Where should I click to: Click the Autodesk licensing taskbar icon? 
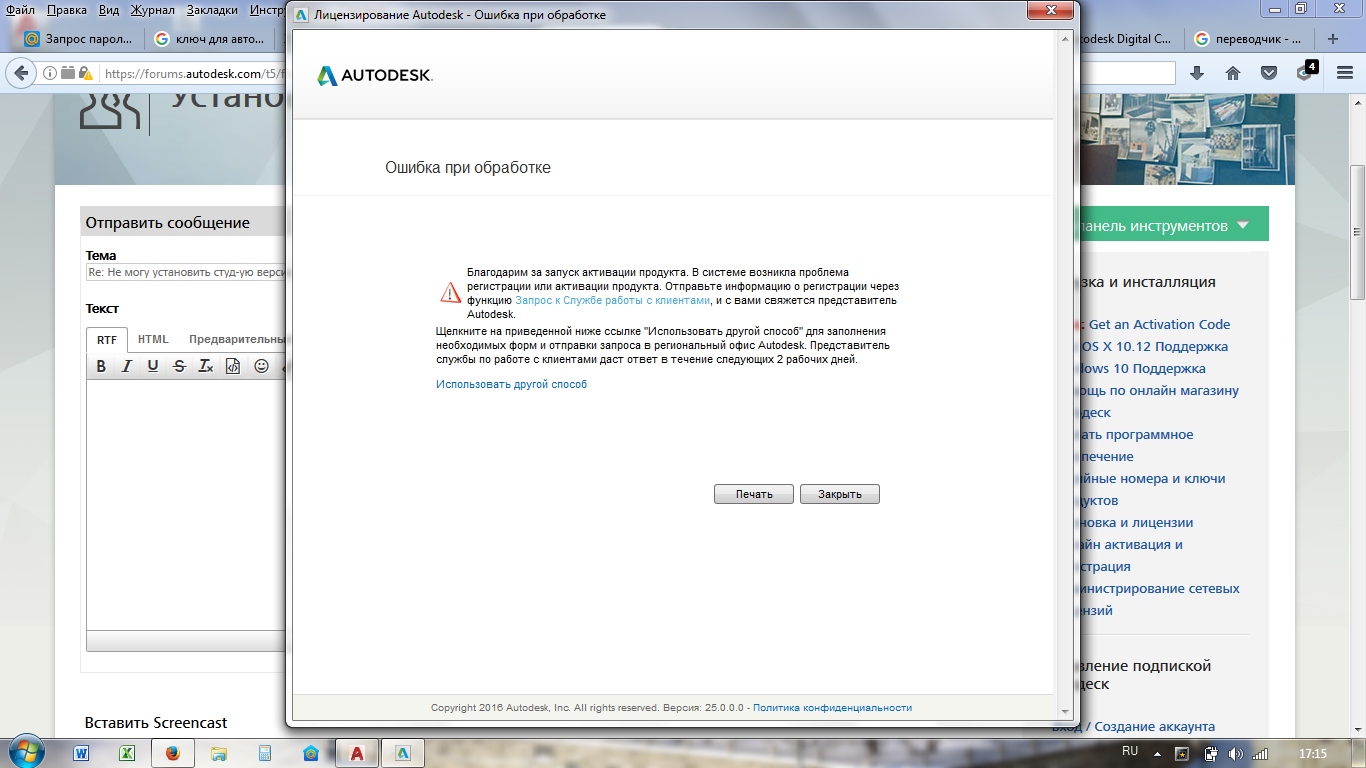(403, 752)
